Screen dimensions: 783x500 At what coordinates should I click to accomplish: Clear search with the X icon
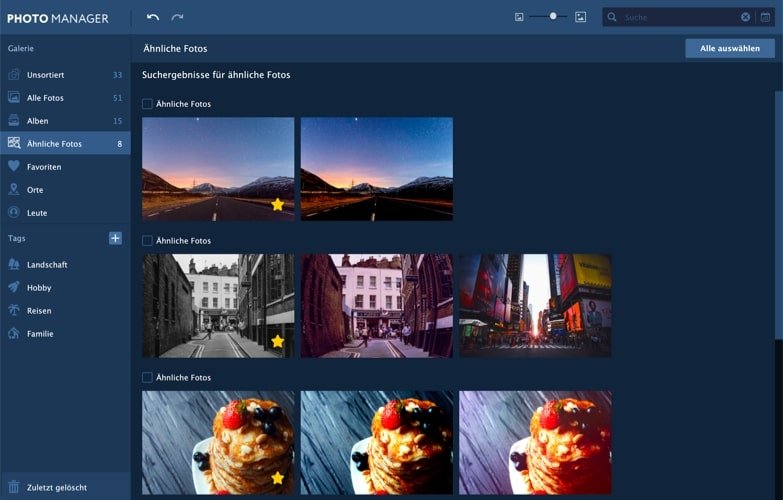coord(745,17)
